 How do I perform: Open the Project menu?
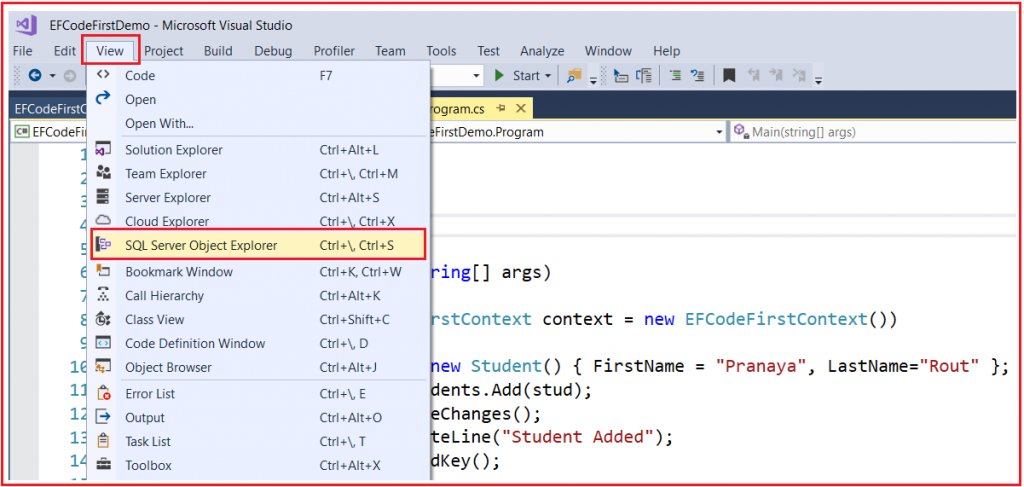[163, 51]
